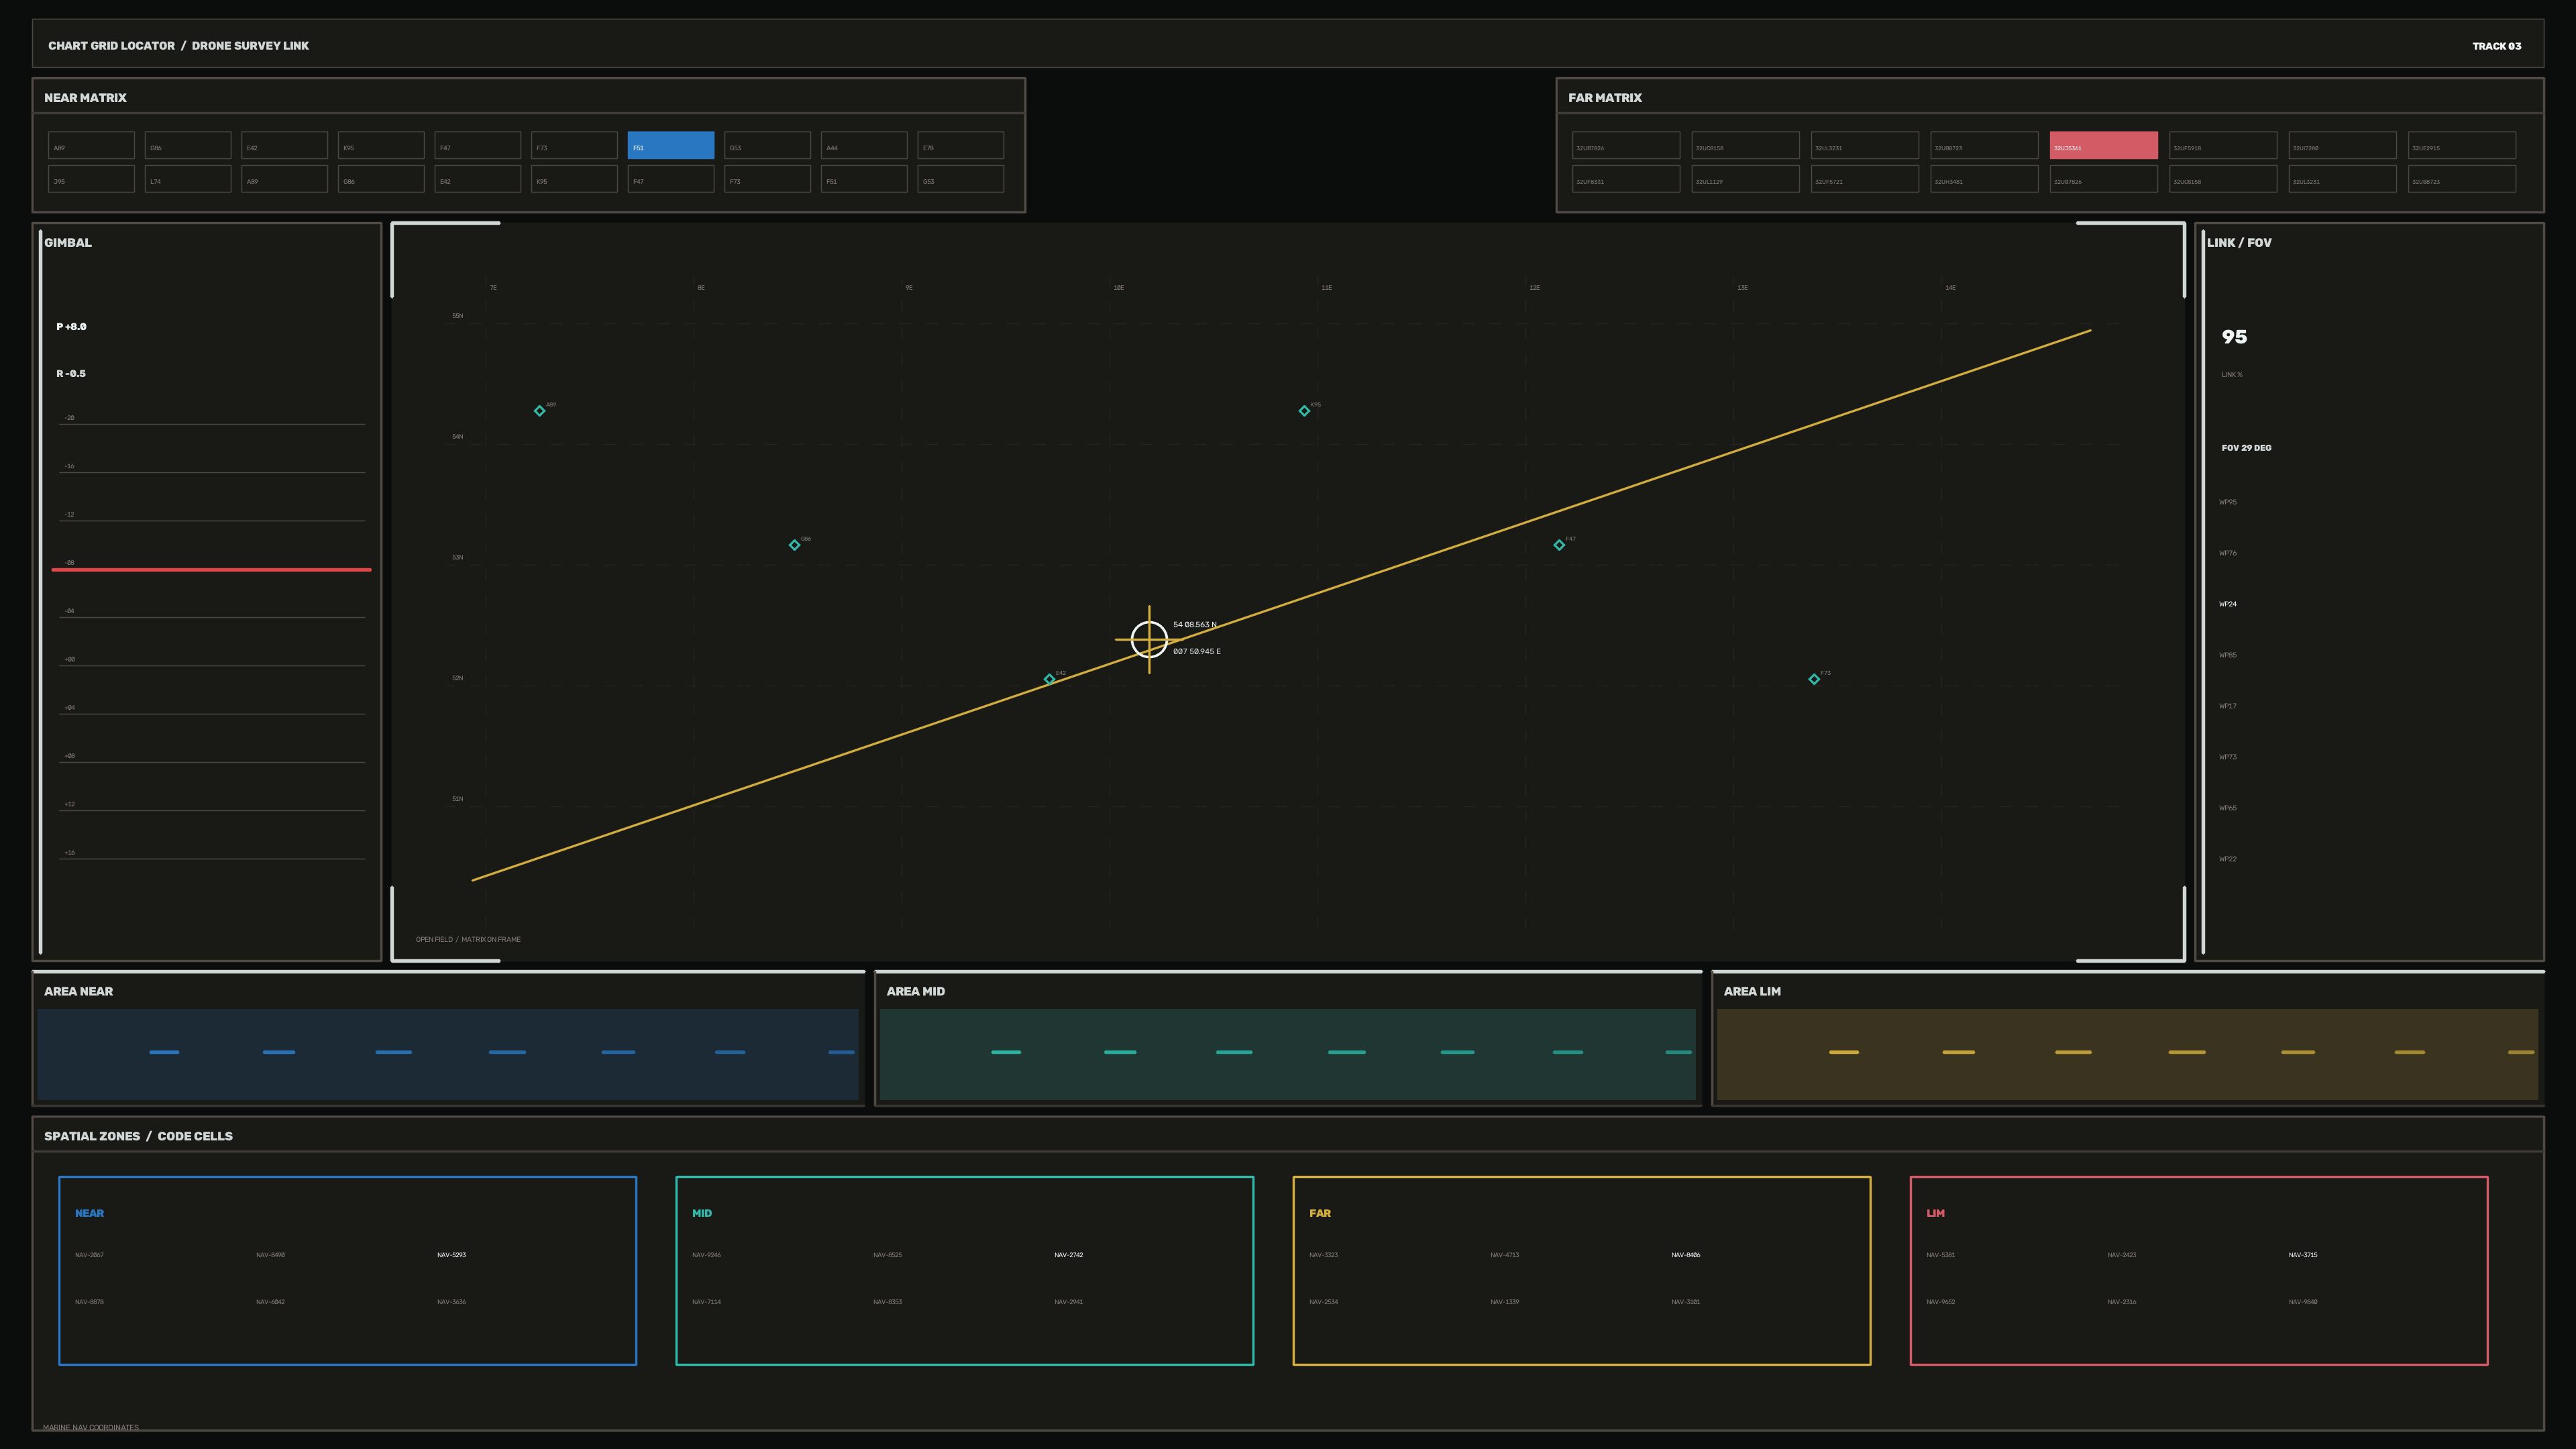This screenshot has width=2576, height=1449.
Task: Click highlighted code NAV-5293 in NEAR zone
Action: pyautogui.click(x=451, y=1255)
